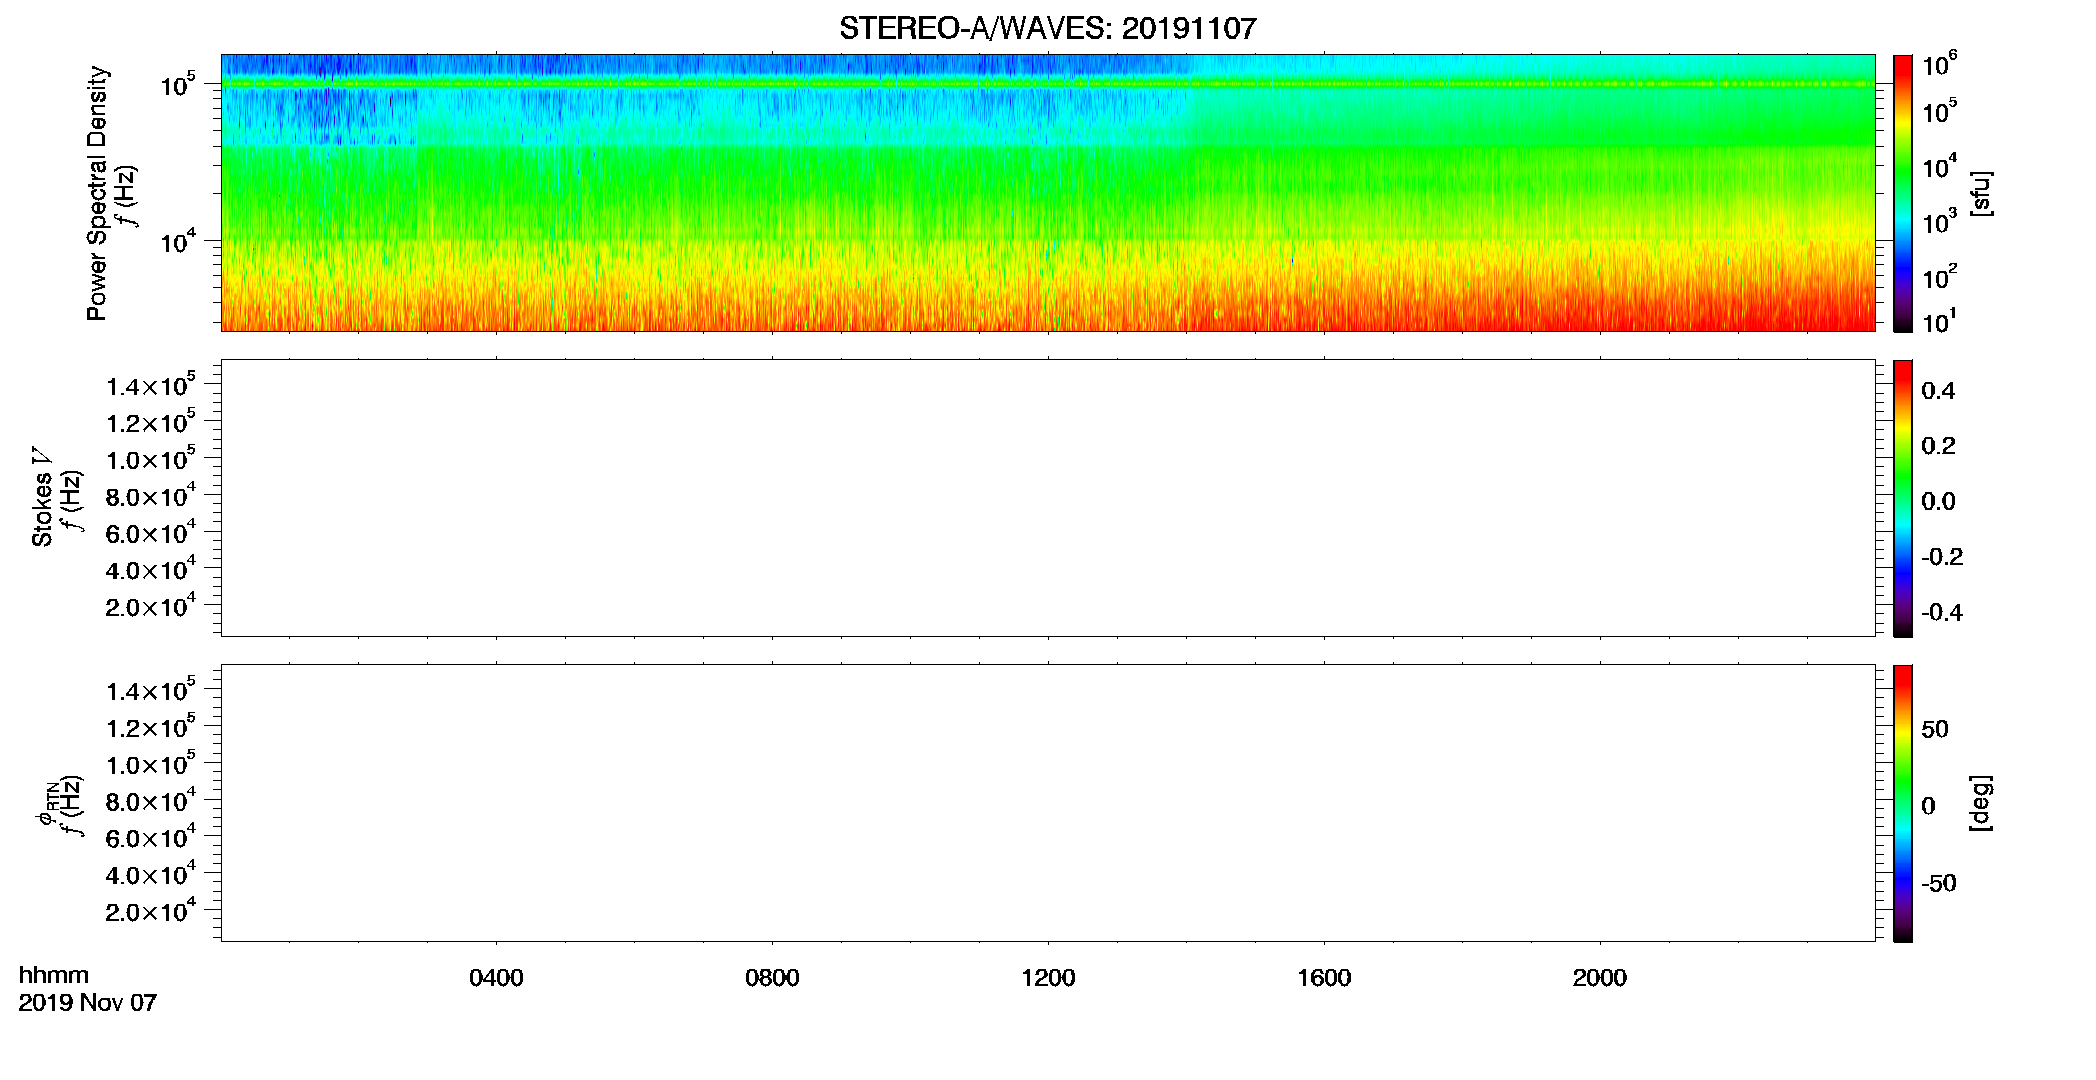This screenshot has width=2096, height=1080.
Task: Click the 2000 time axis label
Action: click(1599, 978)
